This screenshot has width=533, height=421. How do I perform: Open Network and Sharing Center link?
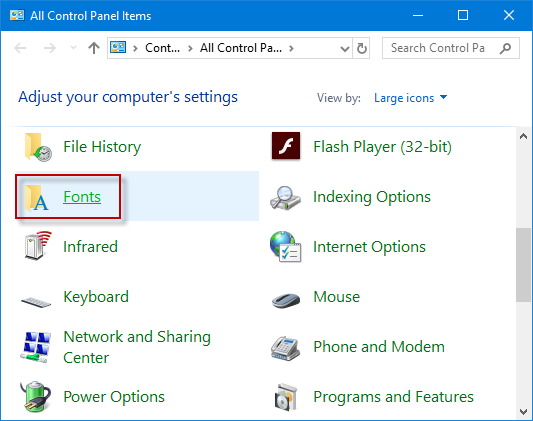(x=137, y=347)
